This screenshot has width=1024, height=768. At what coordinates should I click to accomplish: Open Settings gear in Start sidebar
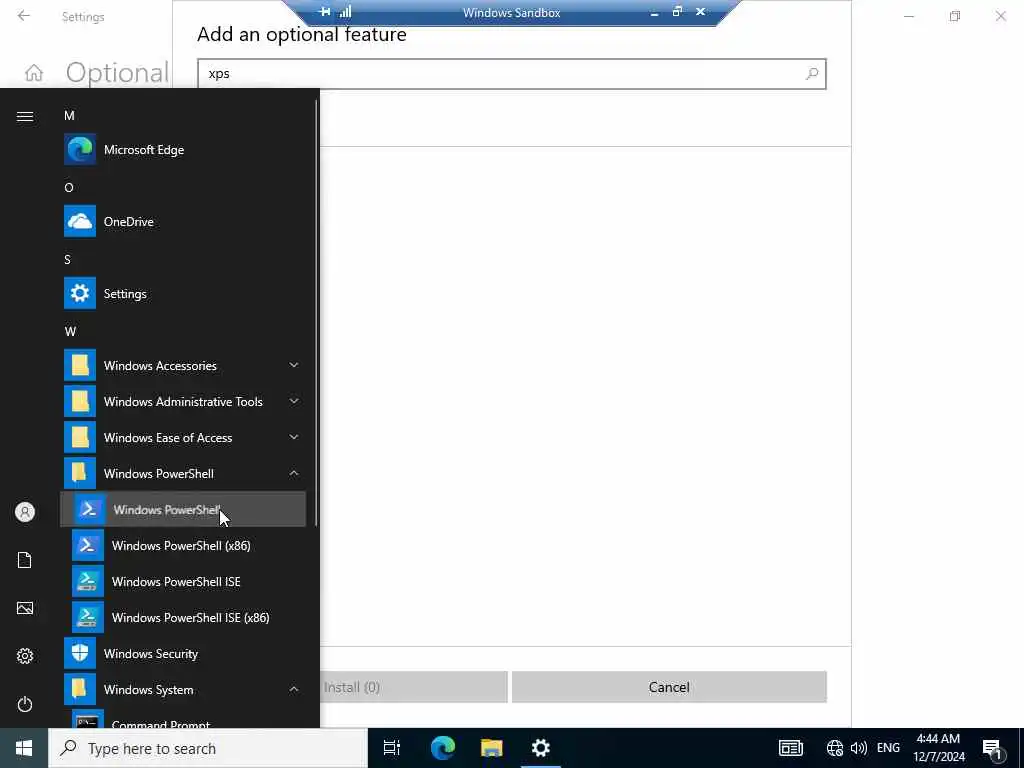[25, 656]
